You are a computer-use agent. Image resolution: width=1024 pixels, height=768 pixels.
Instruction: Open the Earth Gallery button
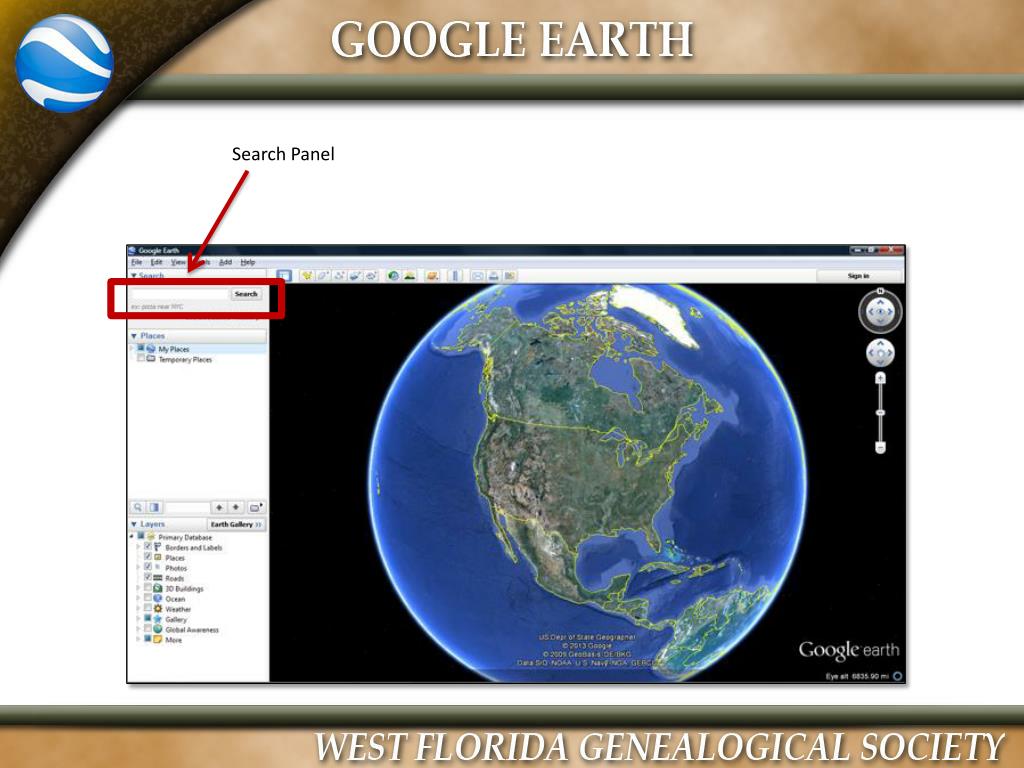(x=236, y=524)
